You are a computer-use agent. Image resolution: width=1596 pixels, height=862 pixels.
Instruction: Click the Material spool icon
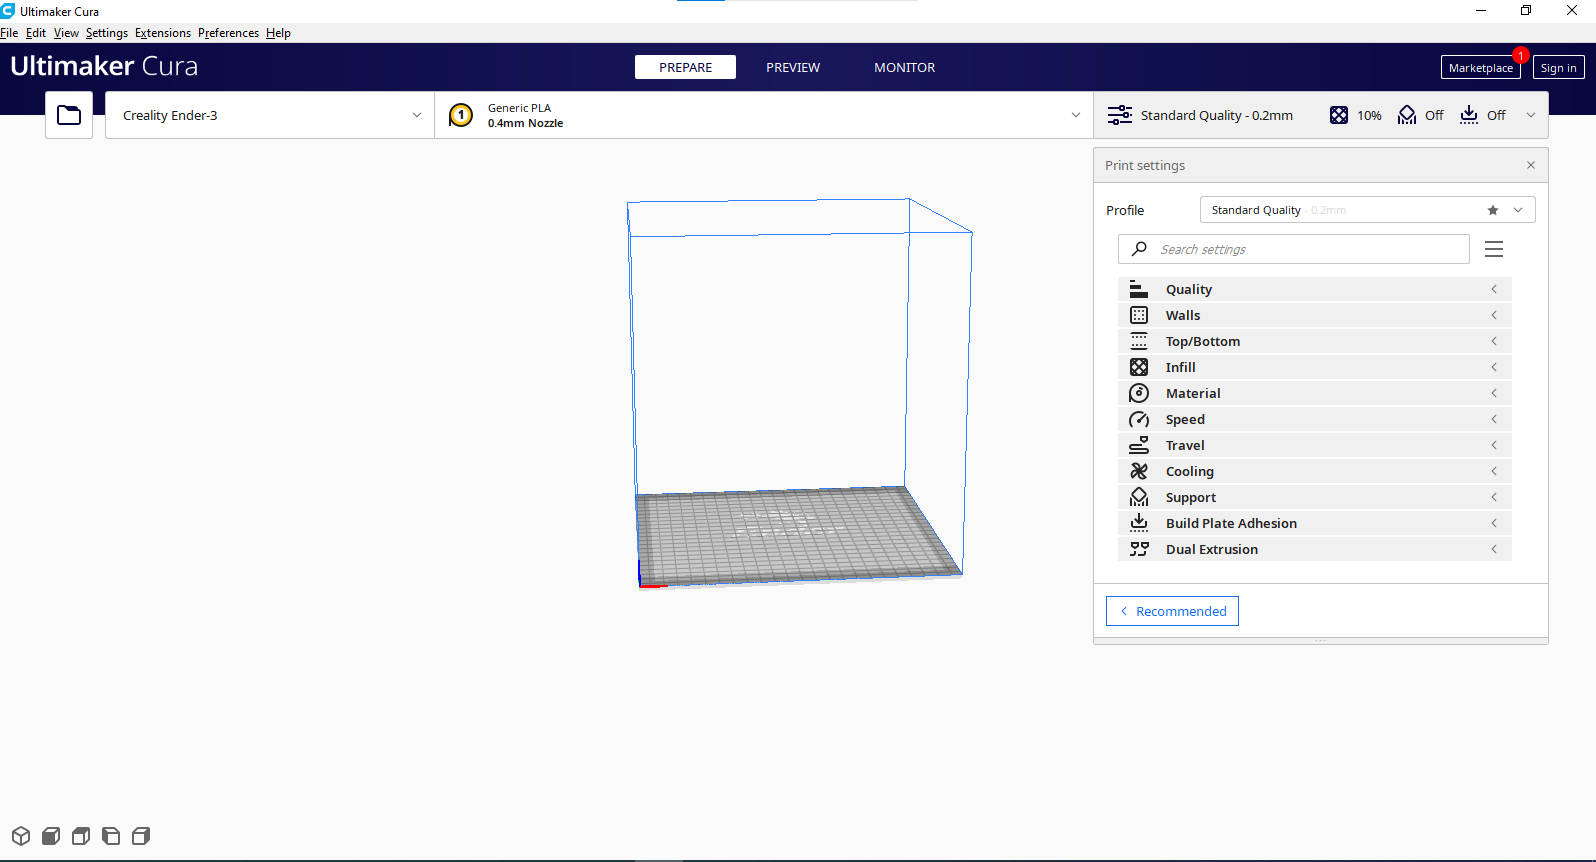point(1139,393)
